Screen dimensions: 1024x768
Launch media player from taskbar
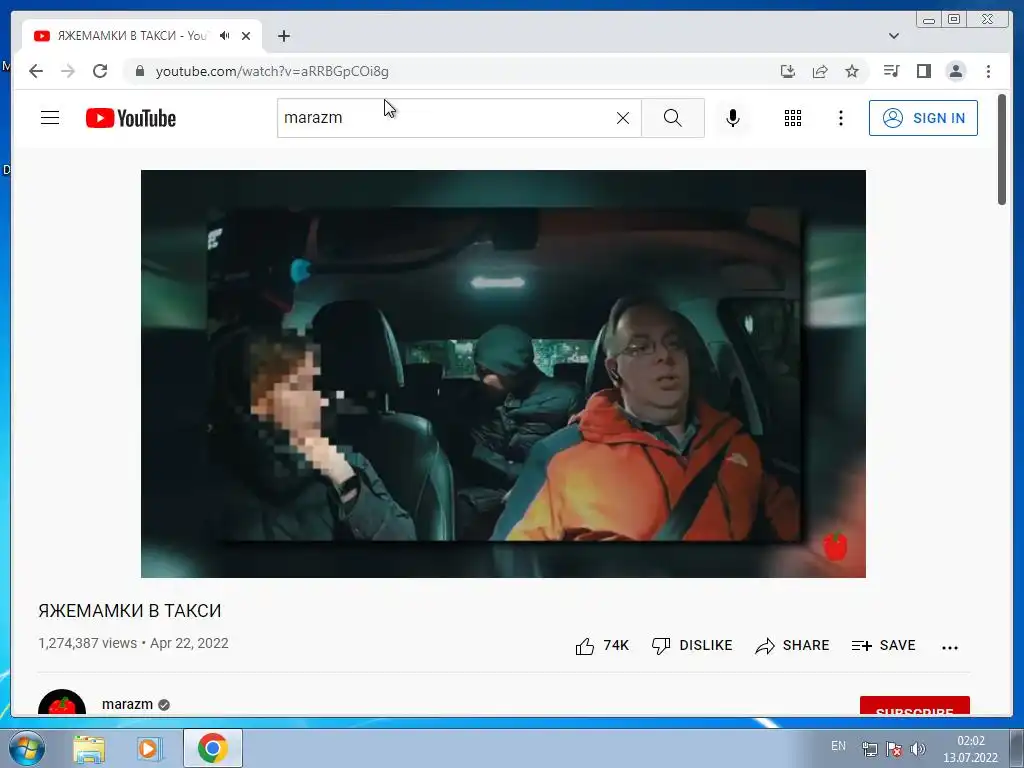coord(150,748)
